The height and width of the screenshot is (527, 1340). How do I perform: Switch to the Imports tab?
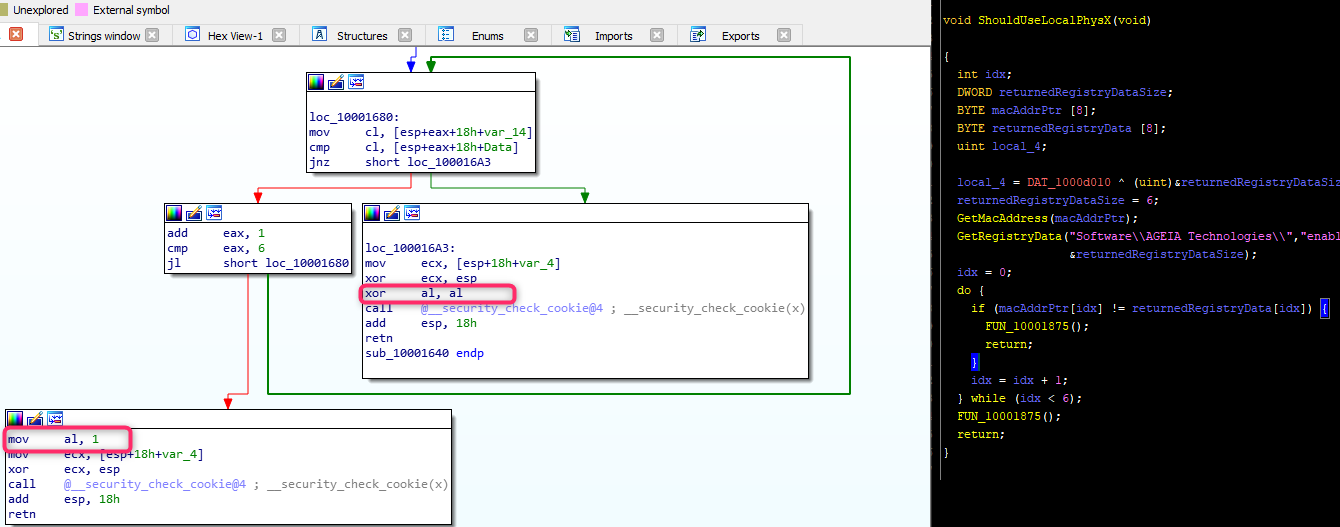613,36
